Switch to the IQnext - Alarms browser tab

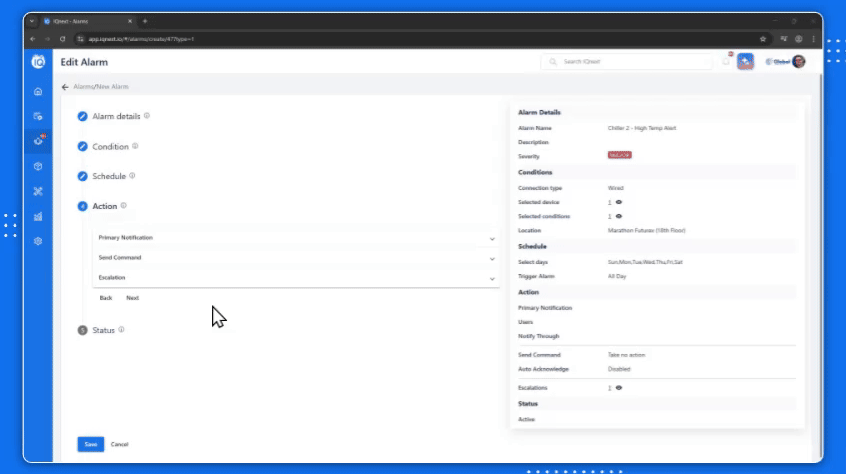pos(88,21)
